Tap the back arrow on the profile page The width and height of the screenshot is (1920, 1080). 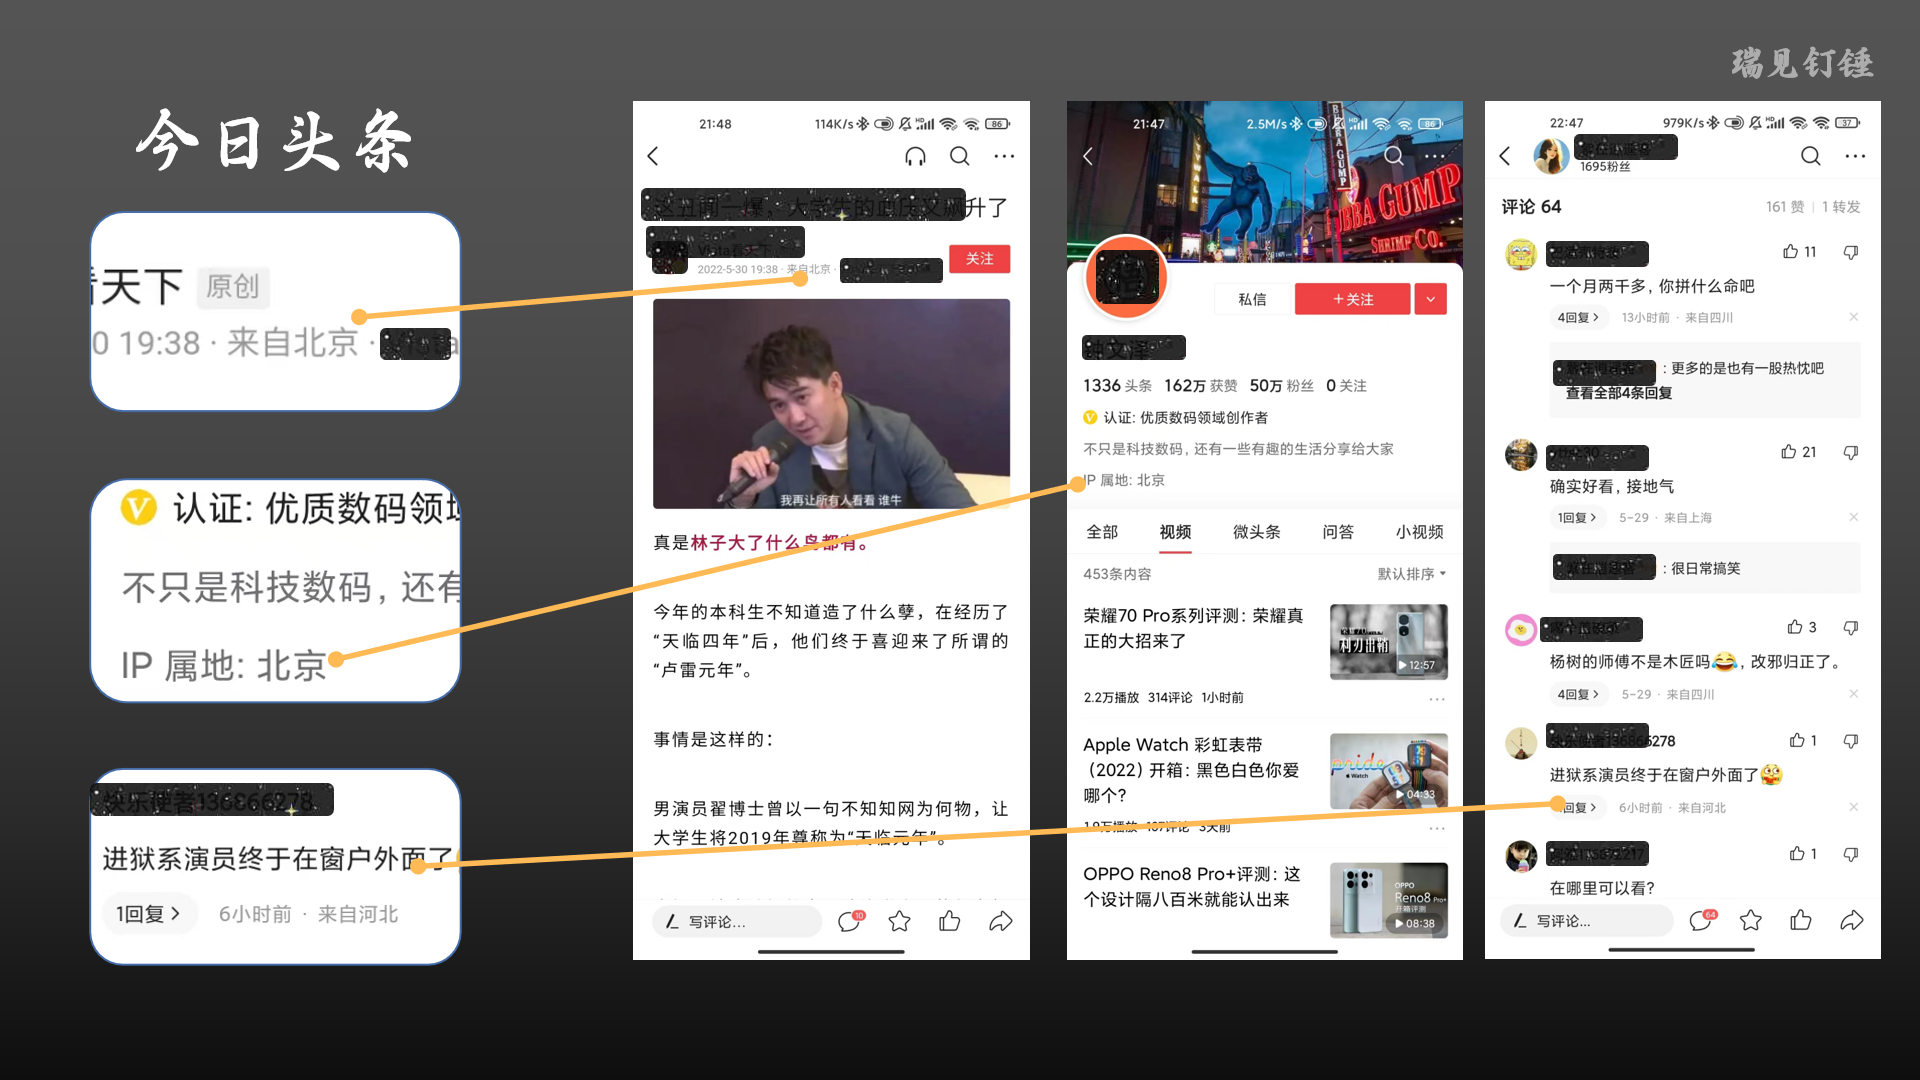[1088, 156]
